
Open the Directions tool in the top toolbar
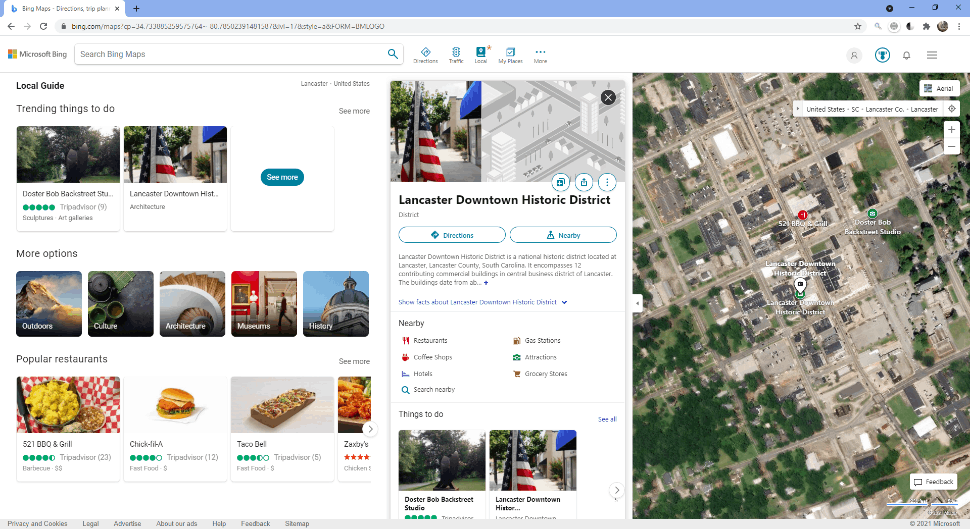425,55
